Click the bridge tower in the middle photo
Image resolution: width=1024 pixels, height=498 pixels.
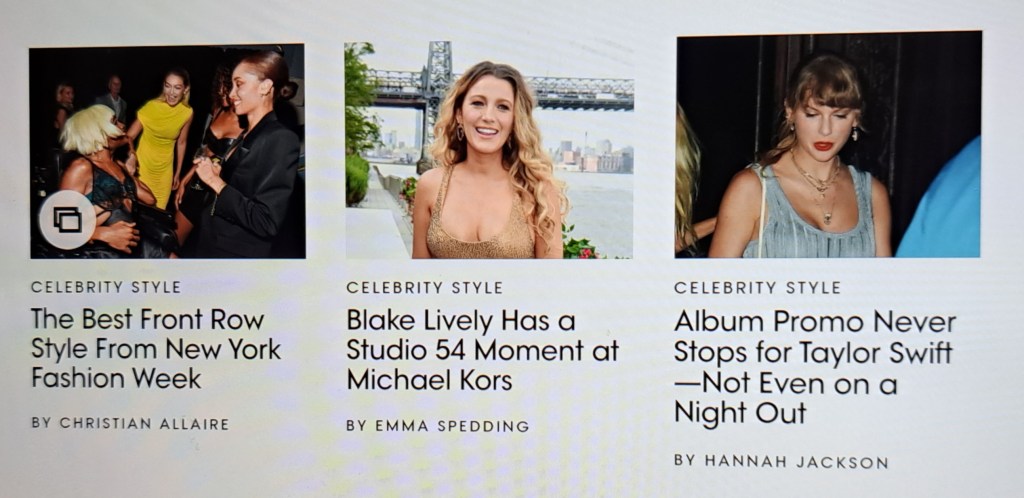click(437, 85)
